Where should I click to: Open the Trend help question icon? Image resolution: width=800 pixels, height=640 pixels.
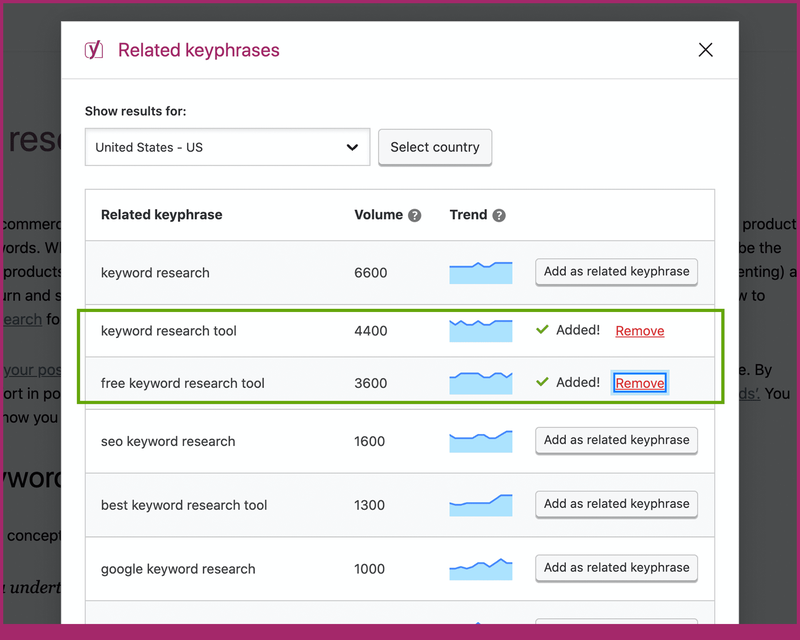499,215
